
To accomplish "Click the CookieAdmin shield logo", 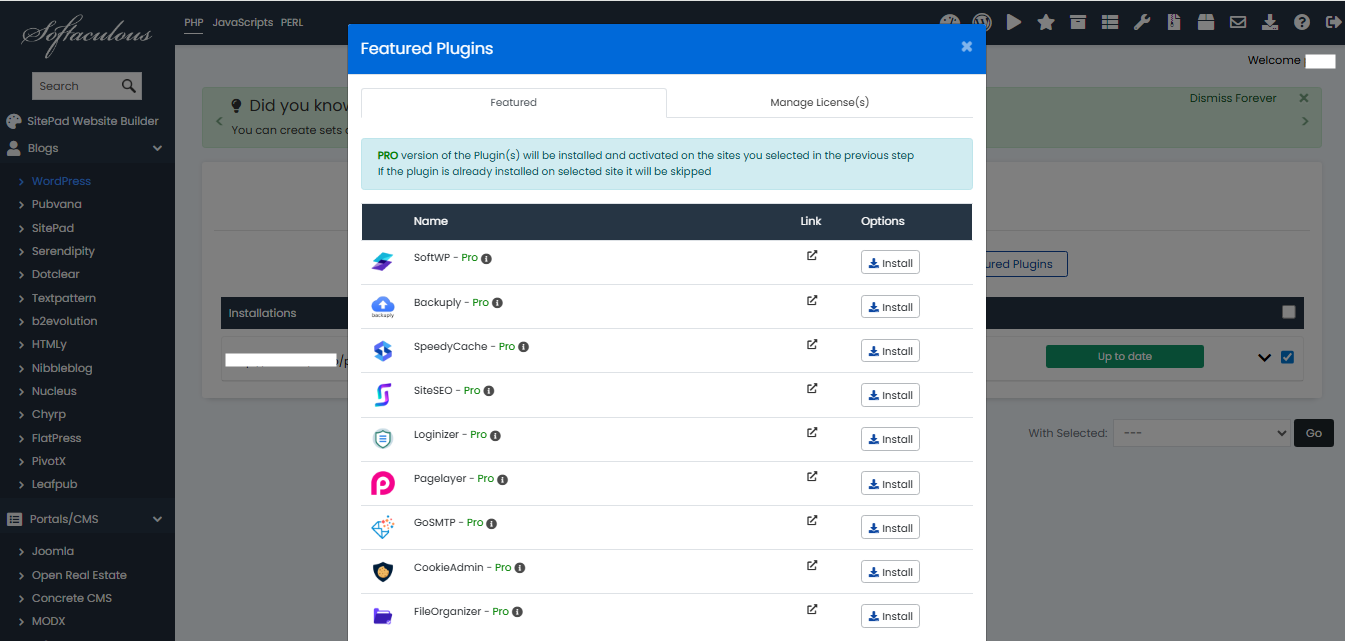I will point(383,572).
